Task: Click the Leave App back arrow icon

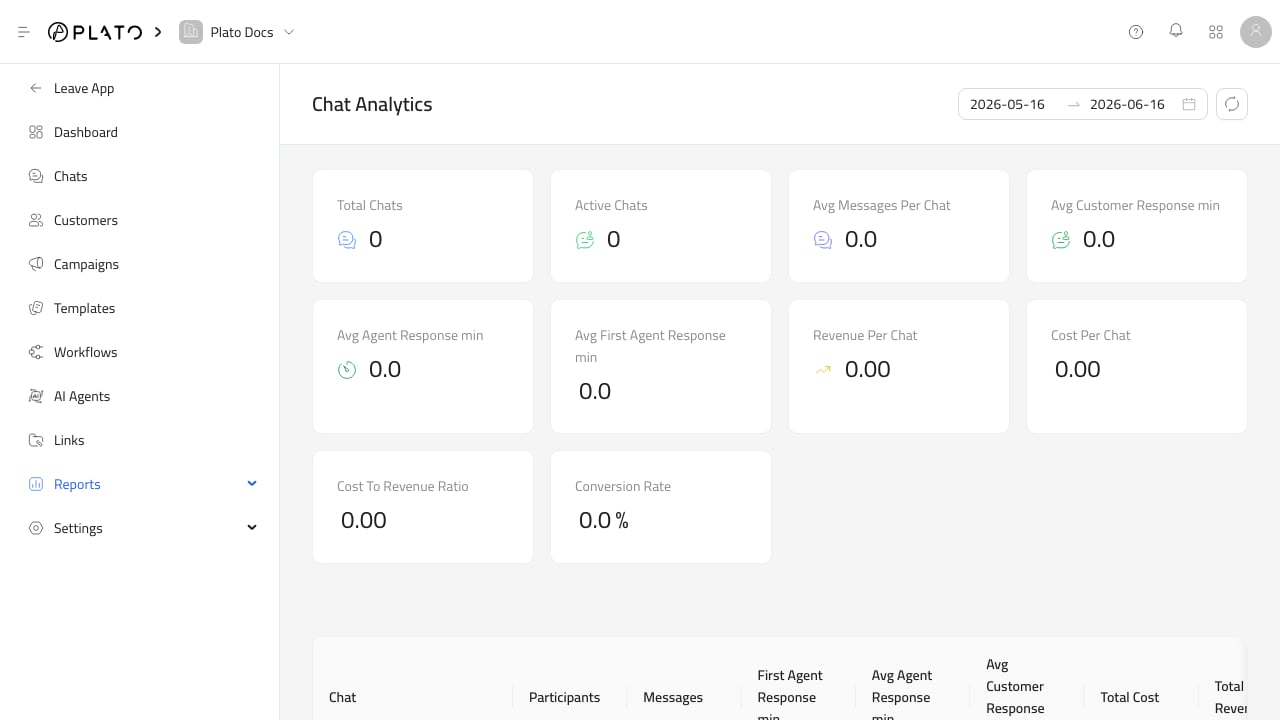Action: coord(36,88)
